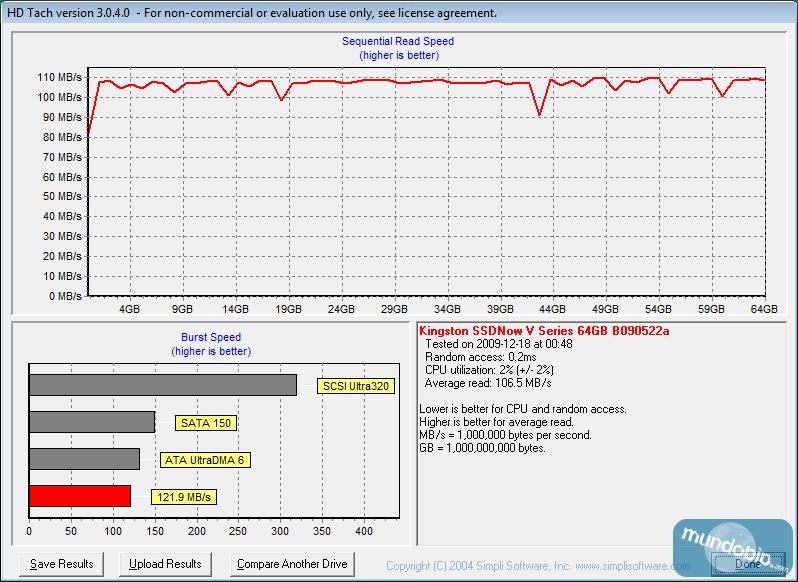Click the ATA UltraDMA 6 label
The width and height of the screenshot is (798, 582).
pos(205,460)
